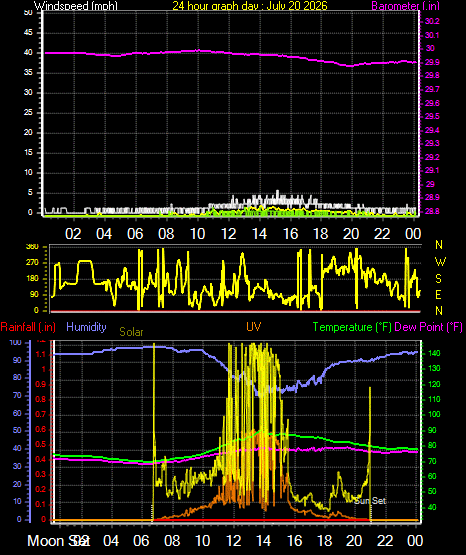Click rainfall scale value 0.7
Viewport: 466px width, 555px height.
(x=41, y=414)
